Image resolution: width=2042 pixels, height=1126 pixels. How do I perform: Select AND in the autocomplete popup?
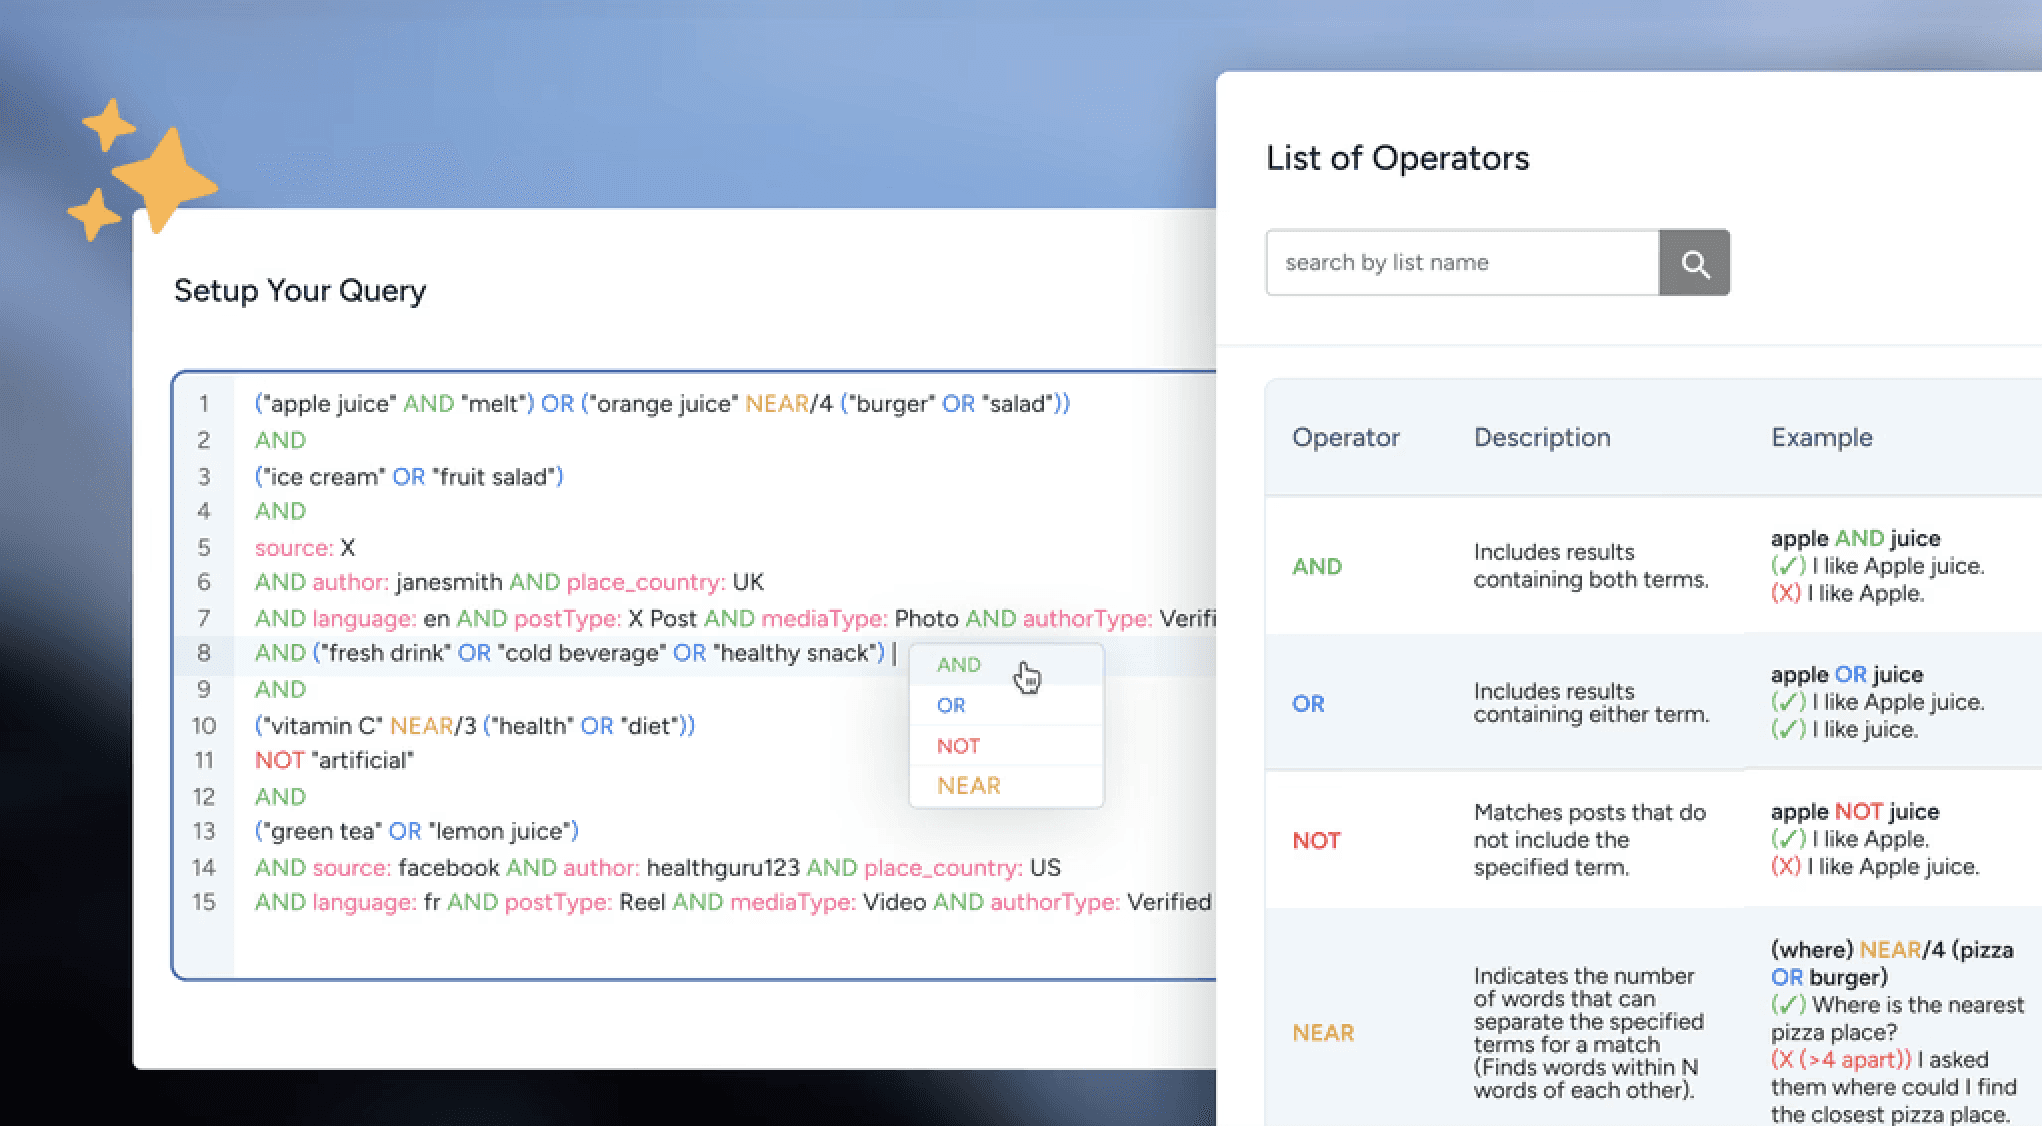[958, 665]
